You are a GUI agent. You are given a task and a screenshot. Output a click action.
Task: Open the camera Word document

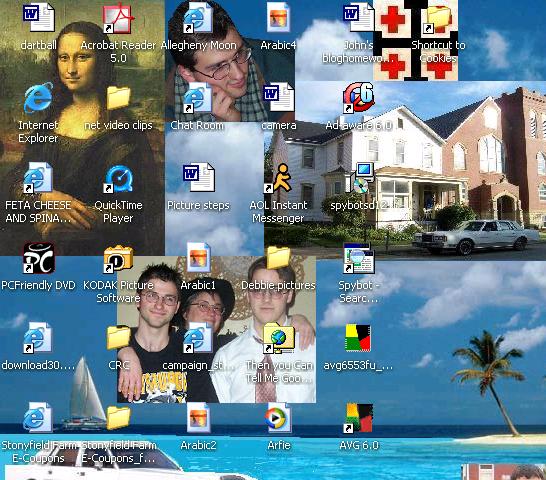coord(279,98)
